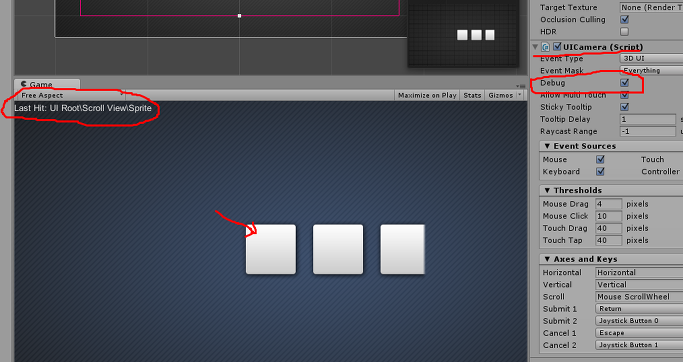Screen dimensions: 683x362
Task: Open the UICamera script icon
Action: click(x=545, y=47)
